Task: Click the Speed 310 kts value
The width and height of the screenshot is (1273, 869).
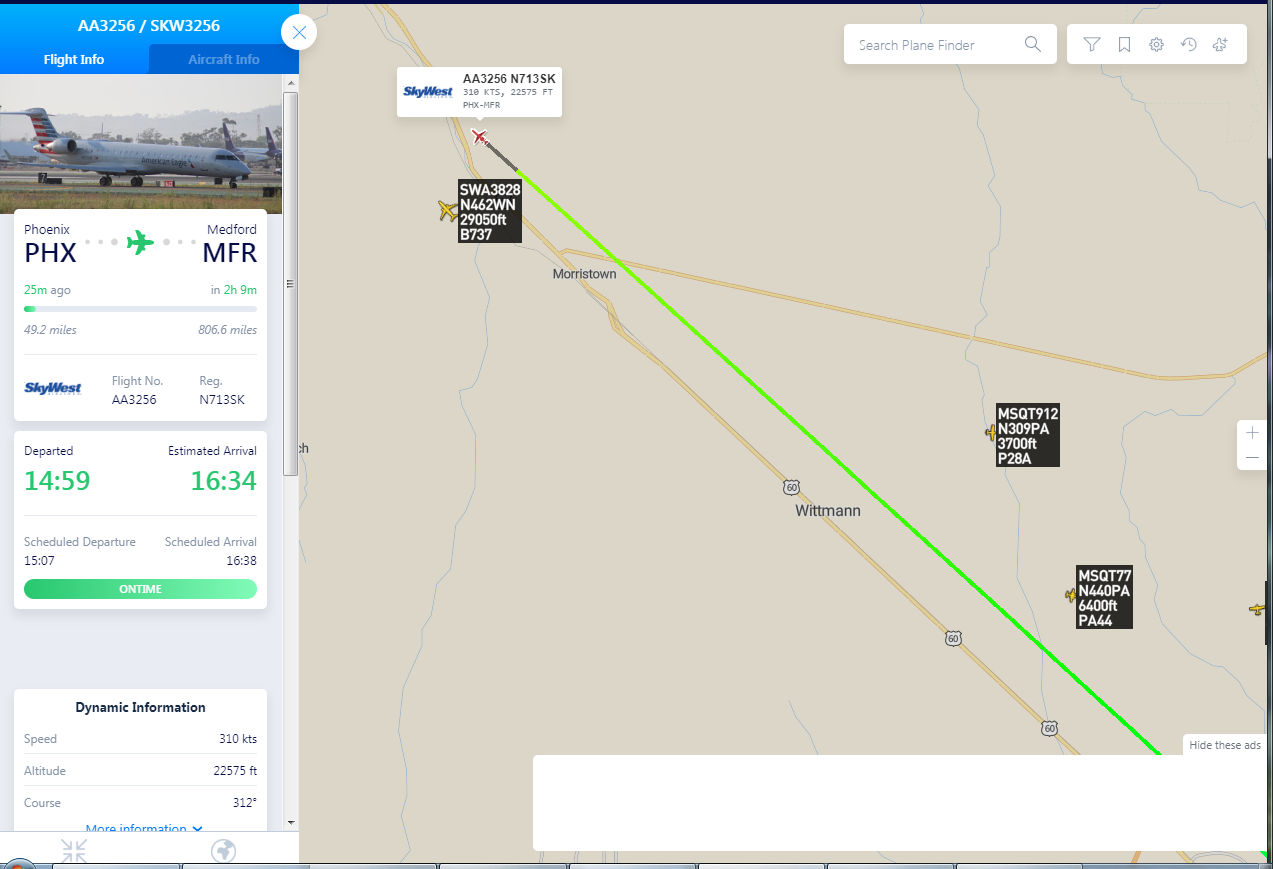Action: click(238, 739)
